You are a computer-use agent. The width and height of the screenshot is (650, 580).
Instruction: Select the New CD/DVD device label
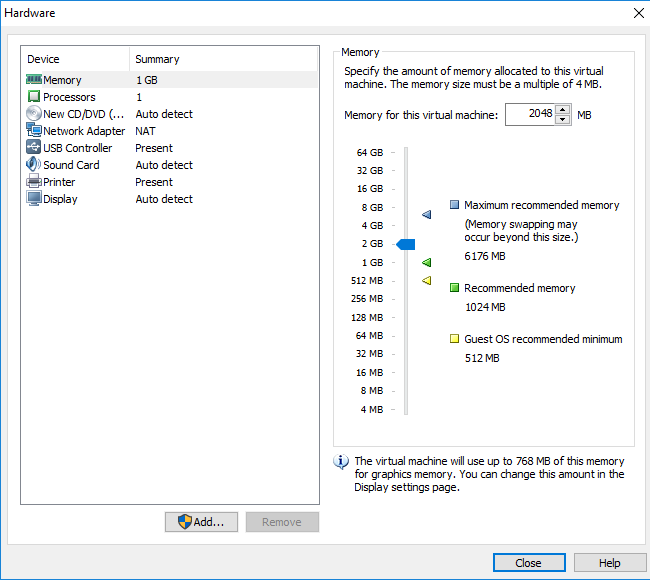(83, 114)
